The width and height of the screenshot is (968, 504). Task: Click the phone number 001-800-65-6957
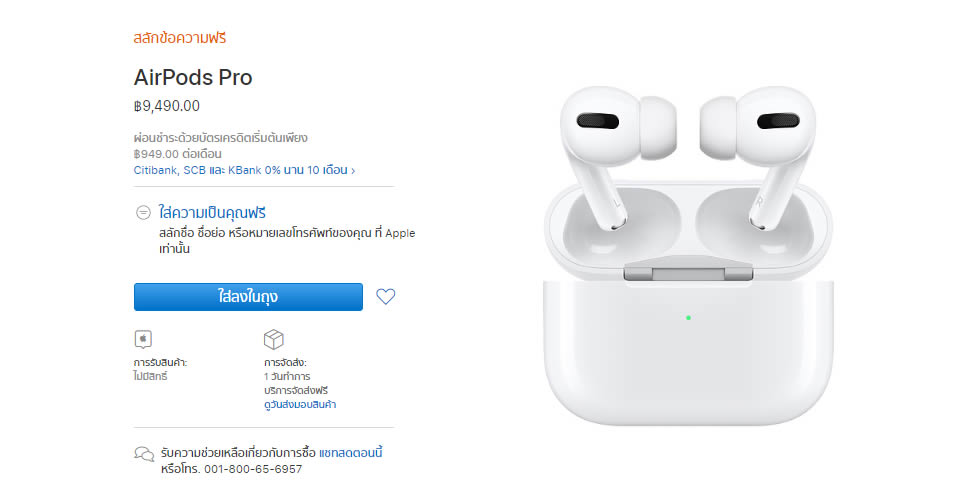click(x=253, y=469)
